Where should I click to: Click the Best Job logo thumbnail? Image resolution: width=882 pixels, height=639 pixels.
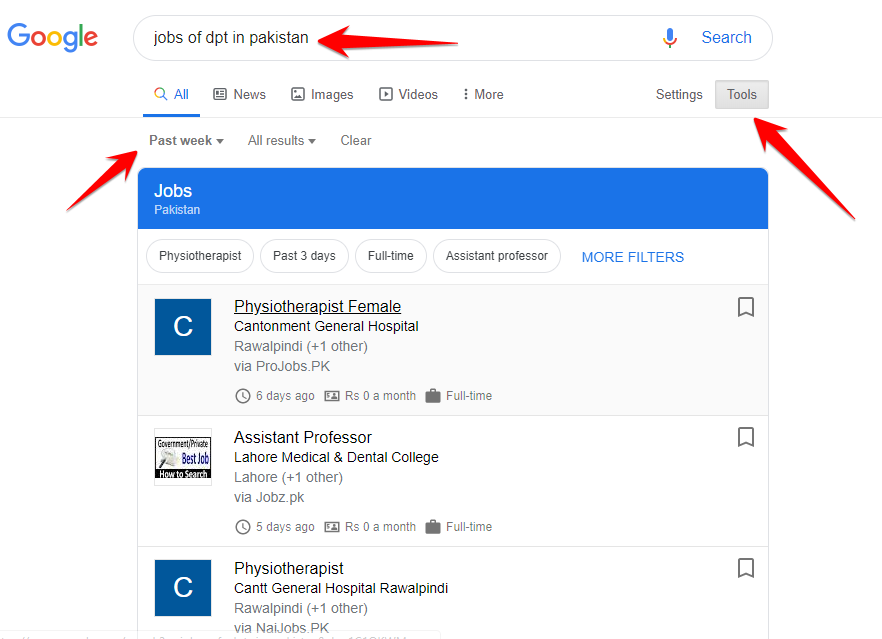pyautogui.click(x=183, y=457)
